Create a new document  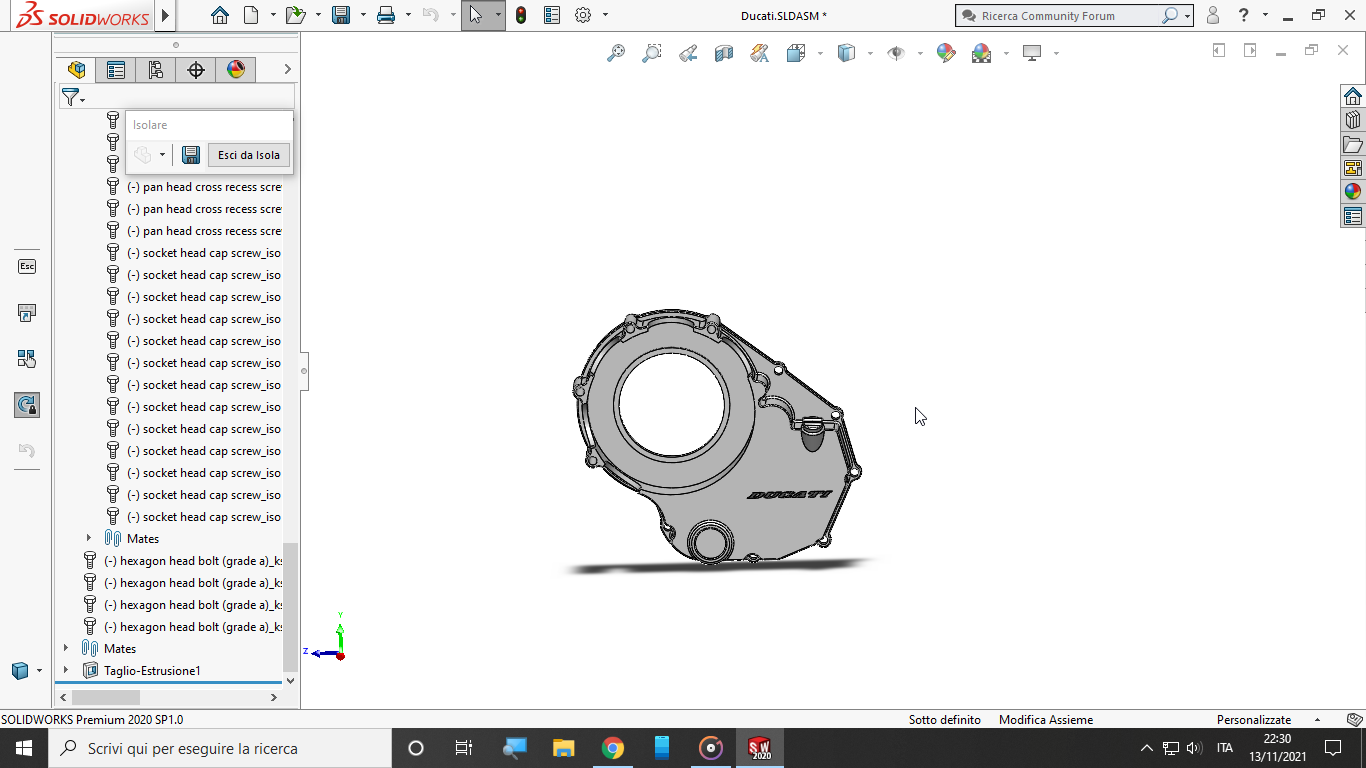(x=251, y=15)
